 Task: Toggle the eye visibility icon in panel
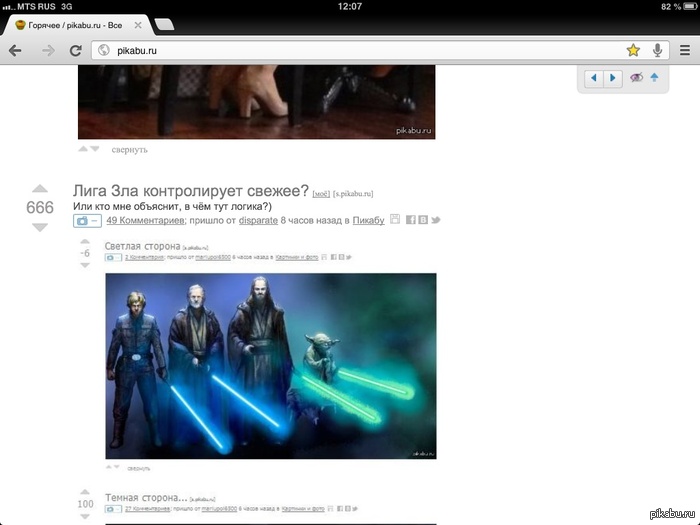(x=636, y=78)
